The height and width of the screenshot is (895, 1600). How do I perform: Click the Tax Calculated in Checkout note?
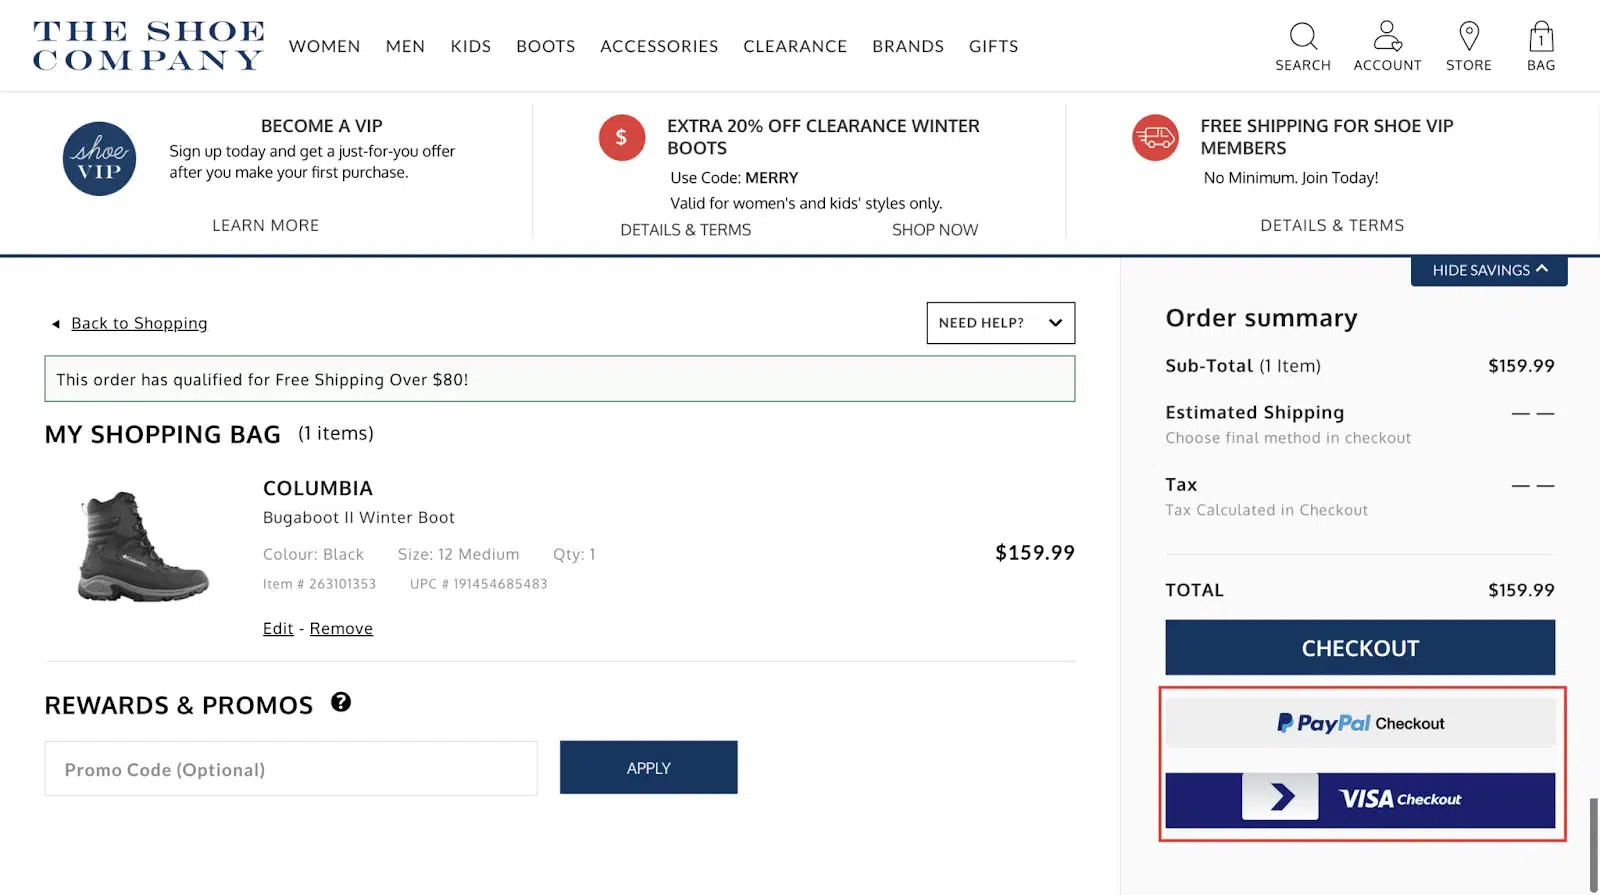[x=1266, y=510]
